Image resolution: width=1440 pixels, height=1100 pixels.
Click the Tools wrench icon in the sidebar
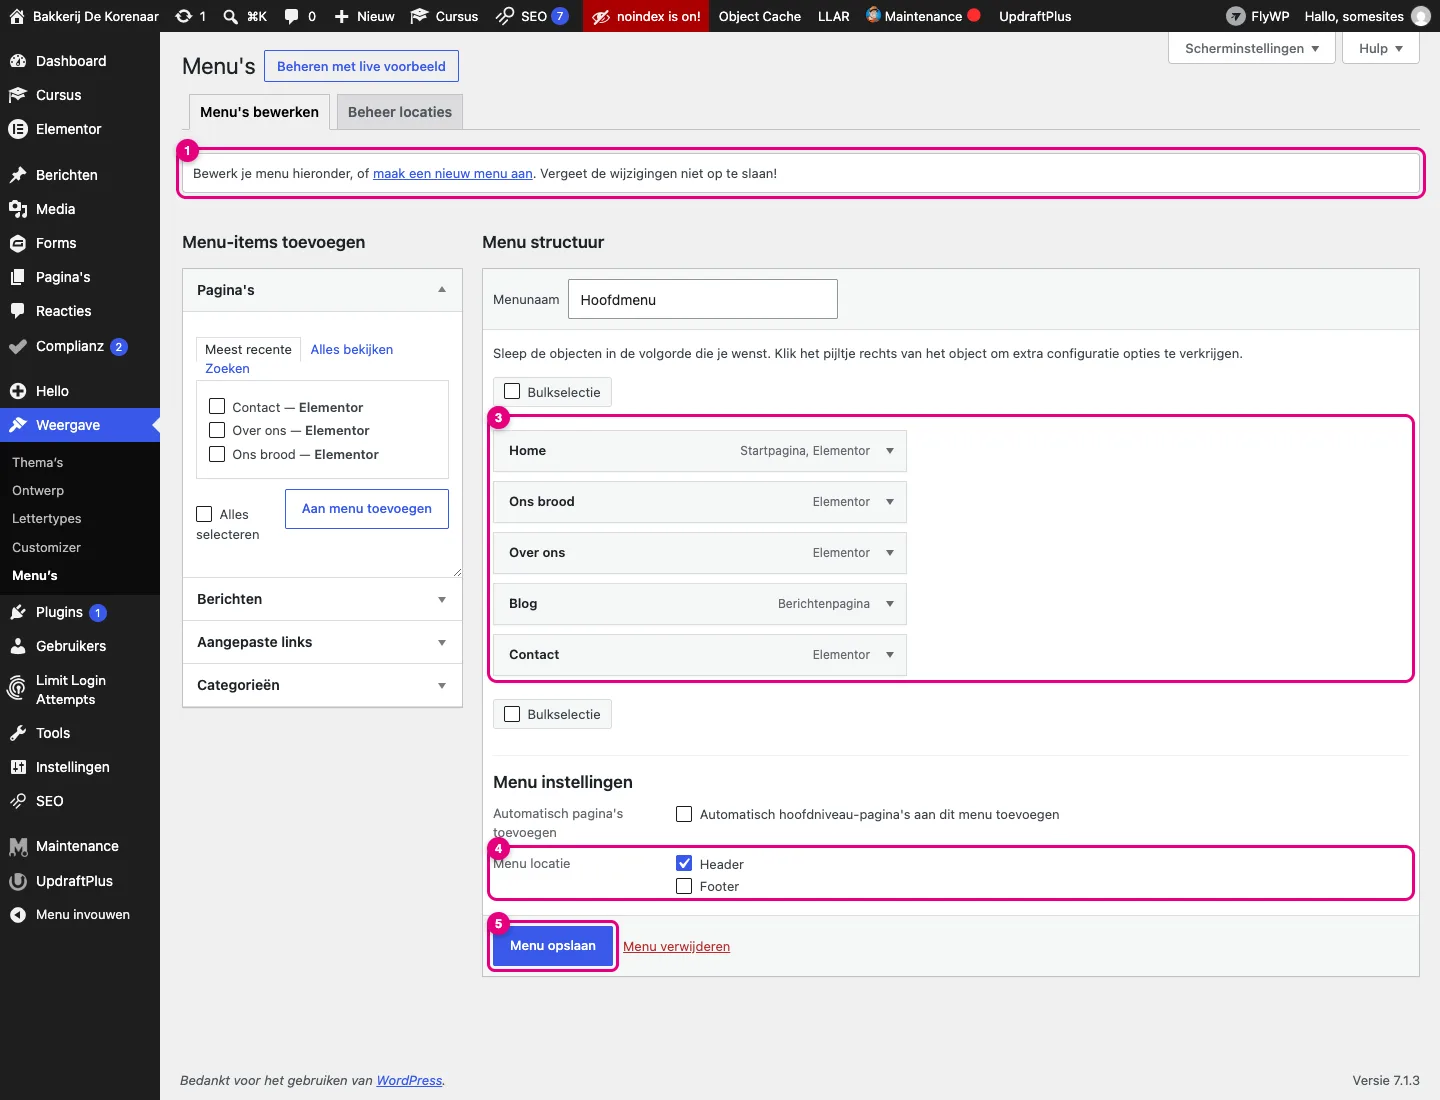pyautogui.click(x=17, y=733)
